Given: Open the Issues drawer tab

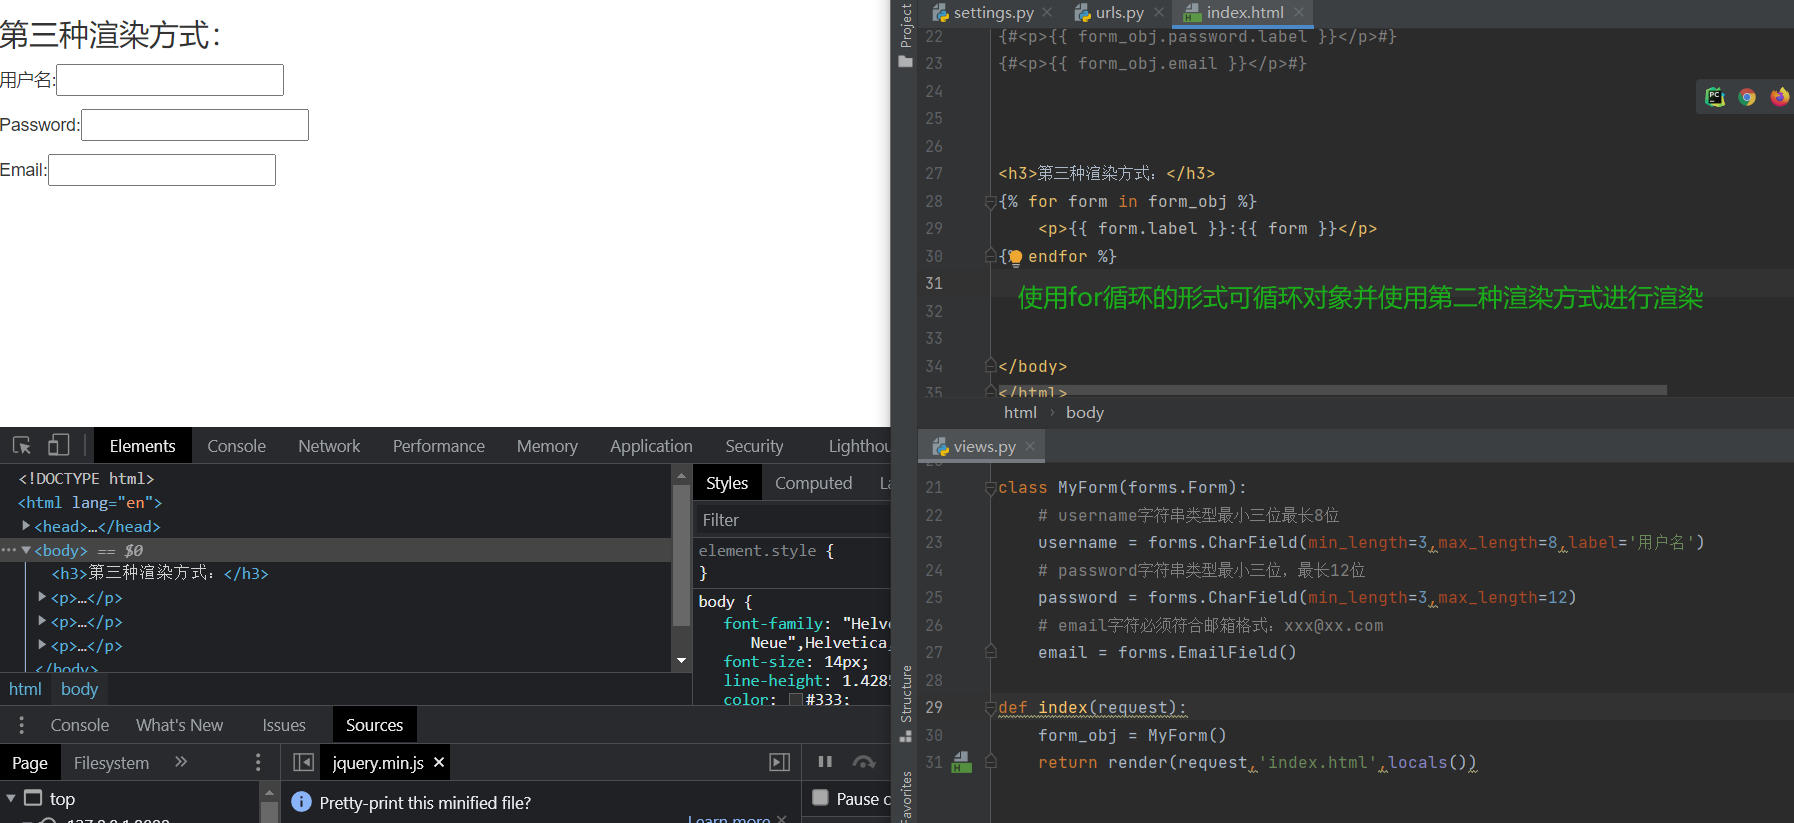Looking at the screenshot, I should (284, 725).
